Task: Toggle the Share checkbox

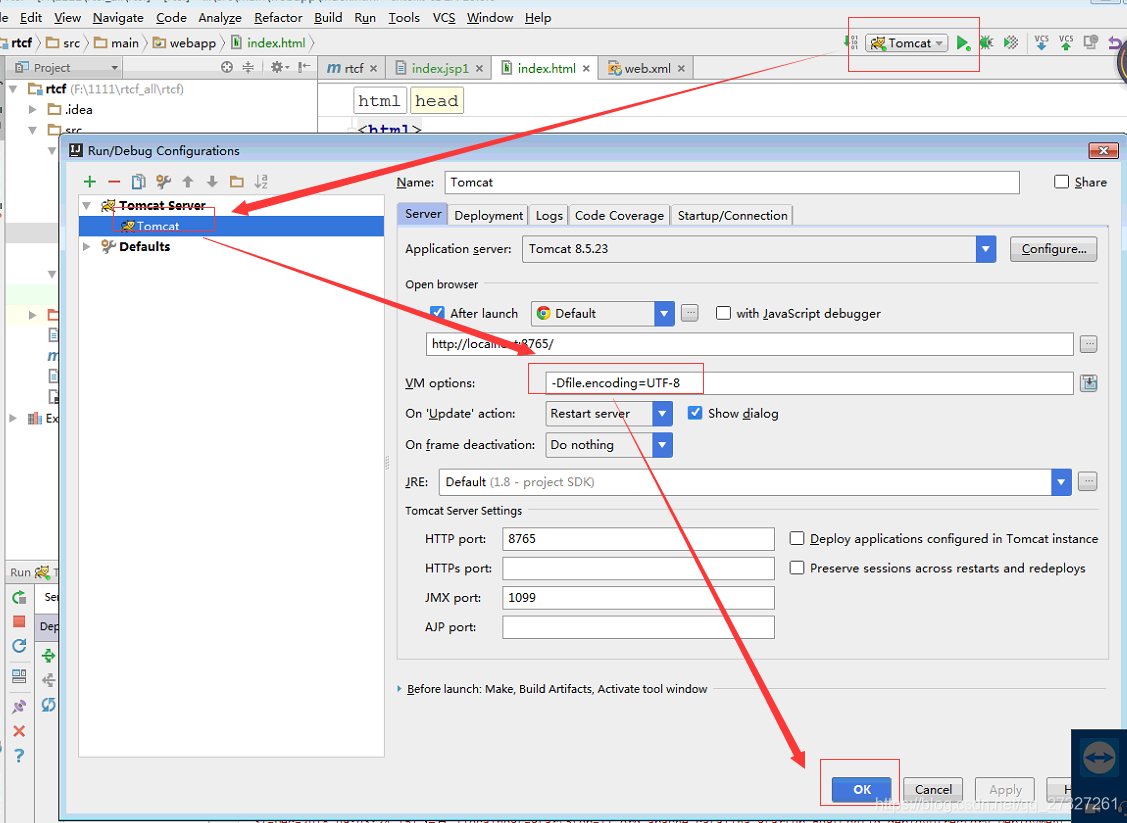Action: point(1062,182)
